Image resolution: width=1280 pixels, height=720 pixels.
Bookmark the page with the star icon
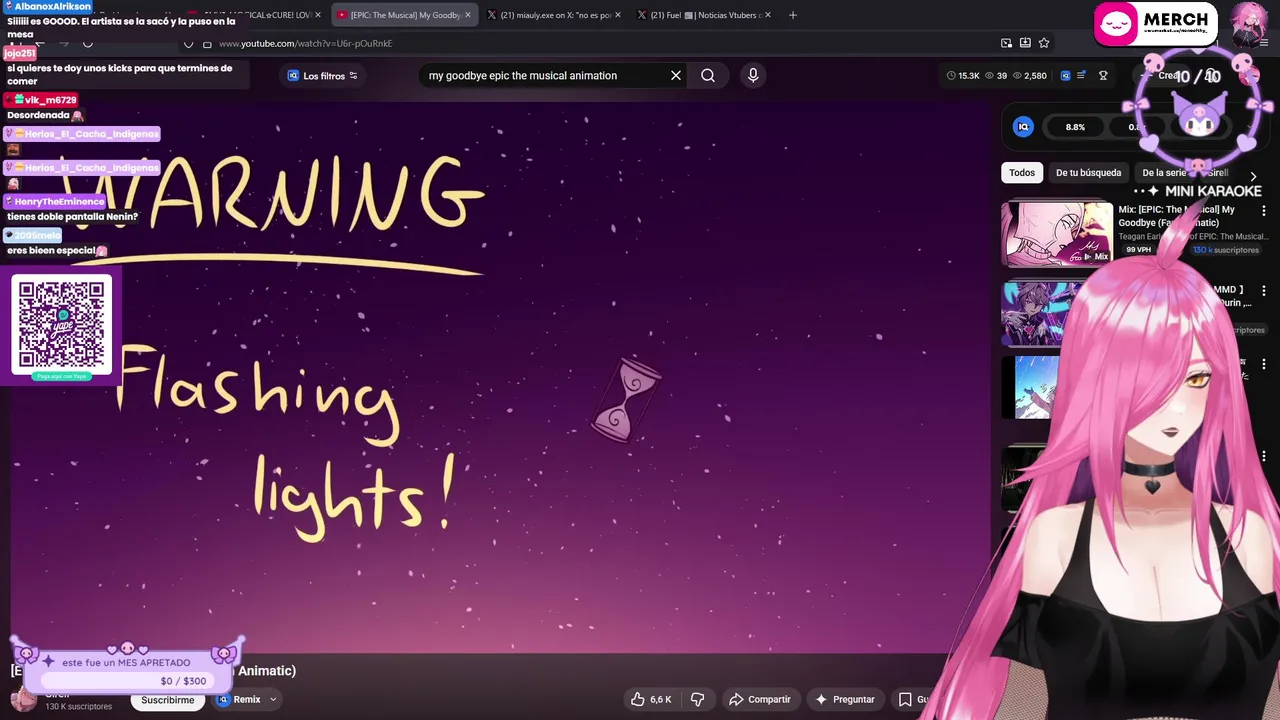pyautogui.click(x=1044, y=43)
